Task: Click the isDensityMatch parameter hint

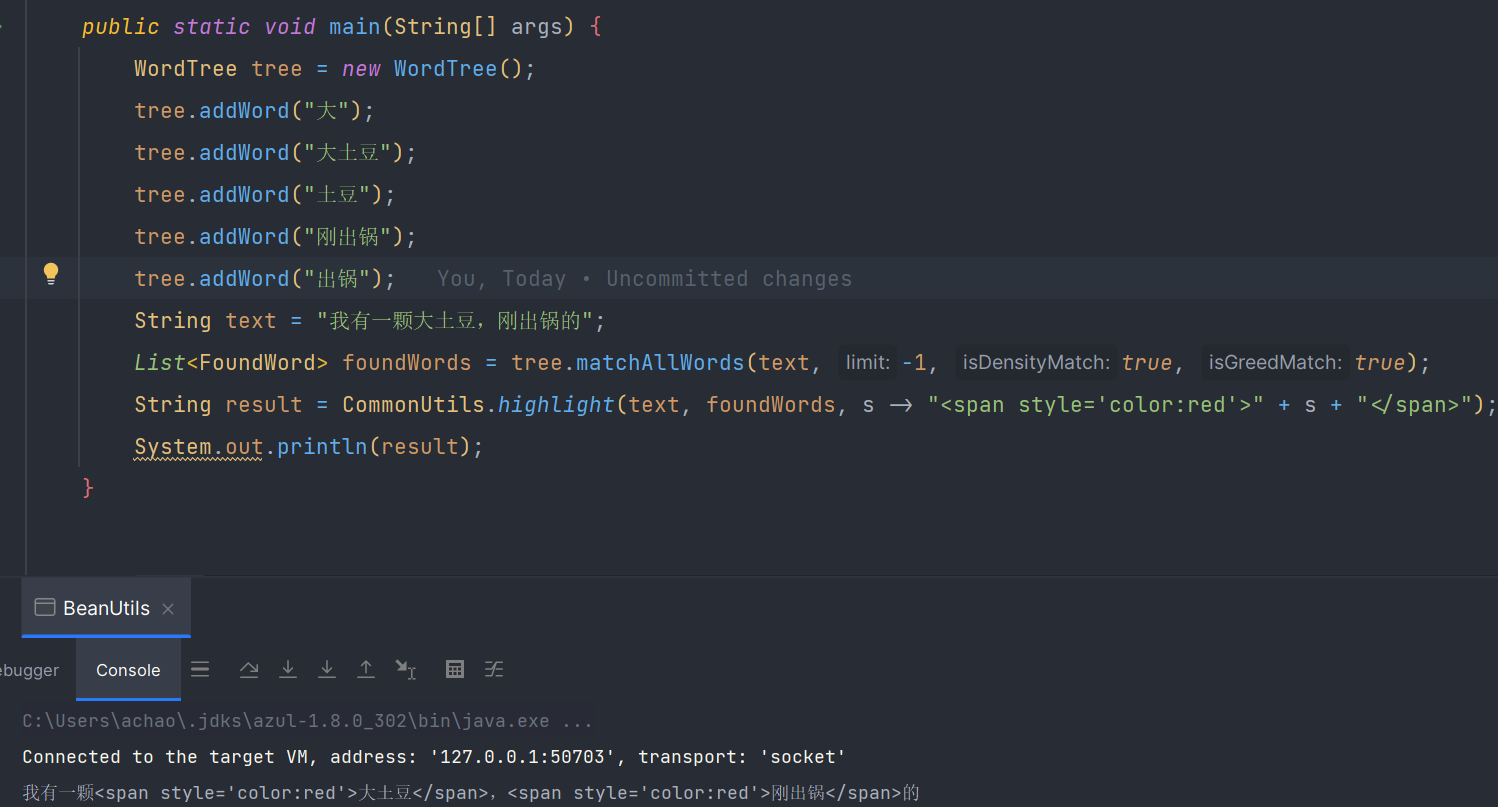Action: pyautogui.click(x=1035, y=363)
